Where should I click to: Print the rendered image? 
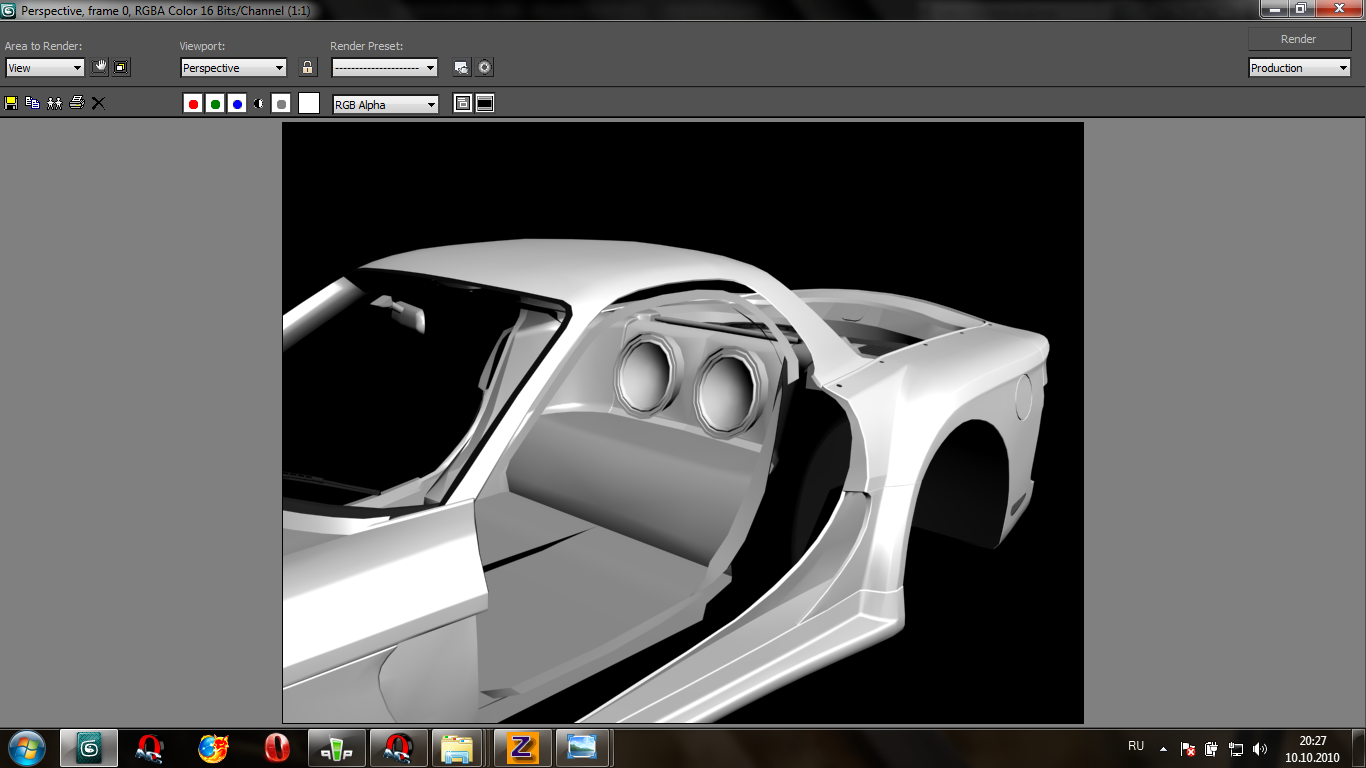(77, 103)
